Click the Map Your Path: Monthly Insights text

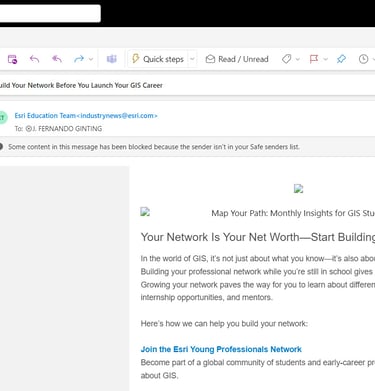pyautogui.click(x=293, y=213)
